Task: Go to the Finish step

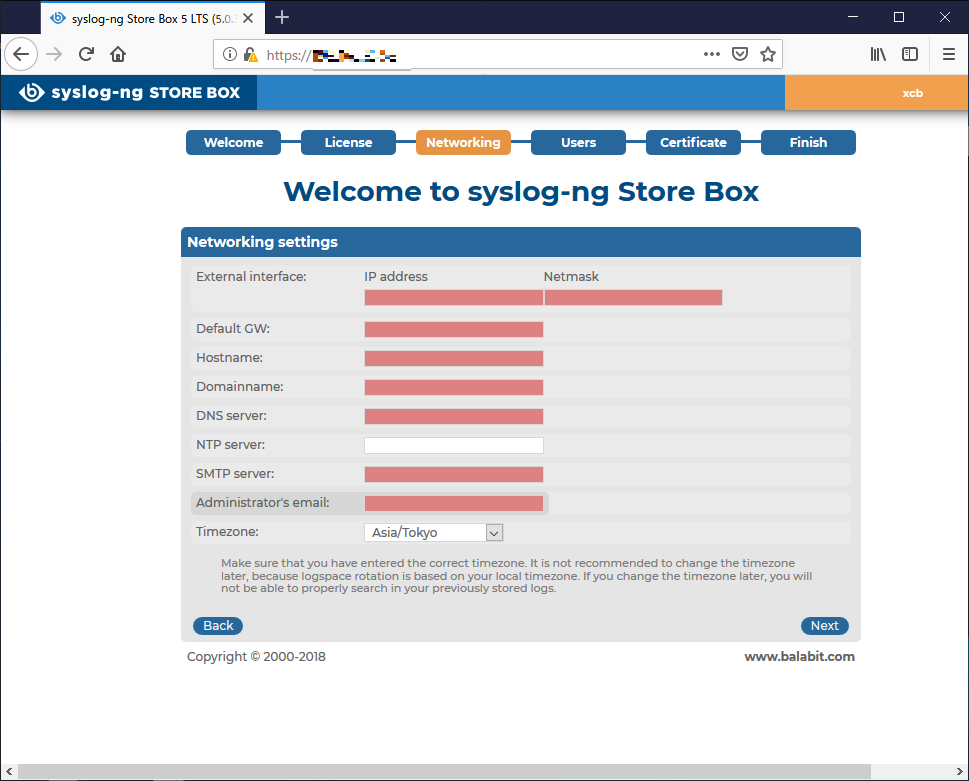Action: click(x=808, y=142)
